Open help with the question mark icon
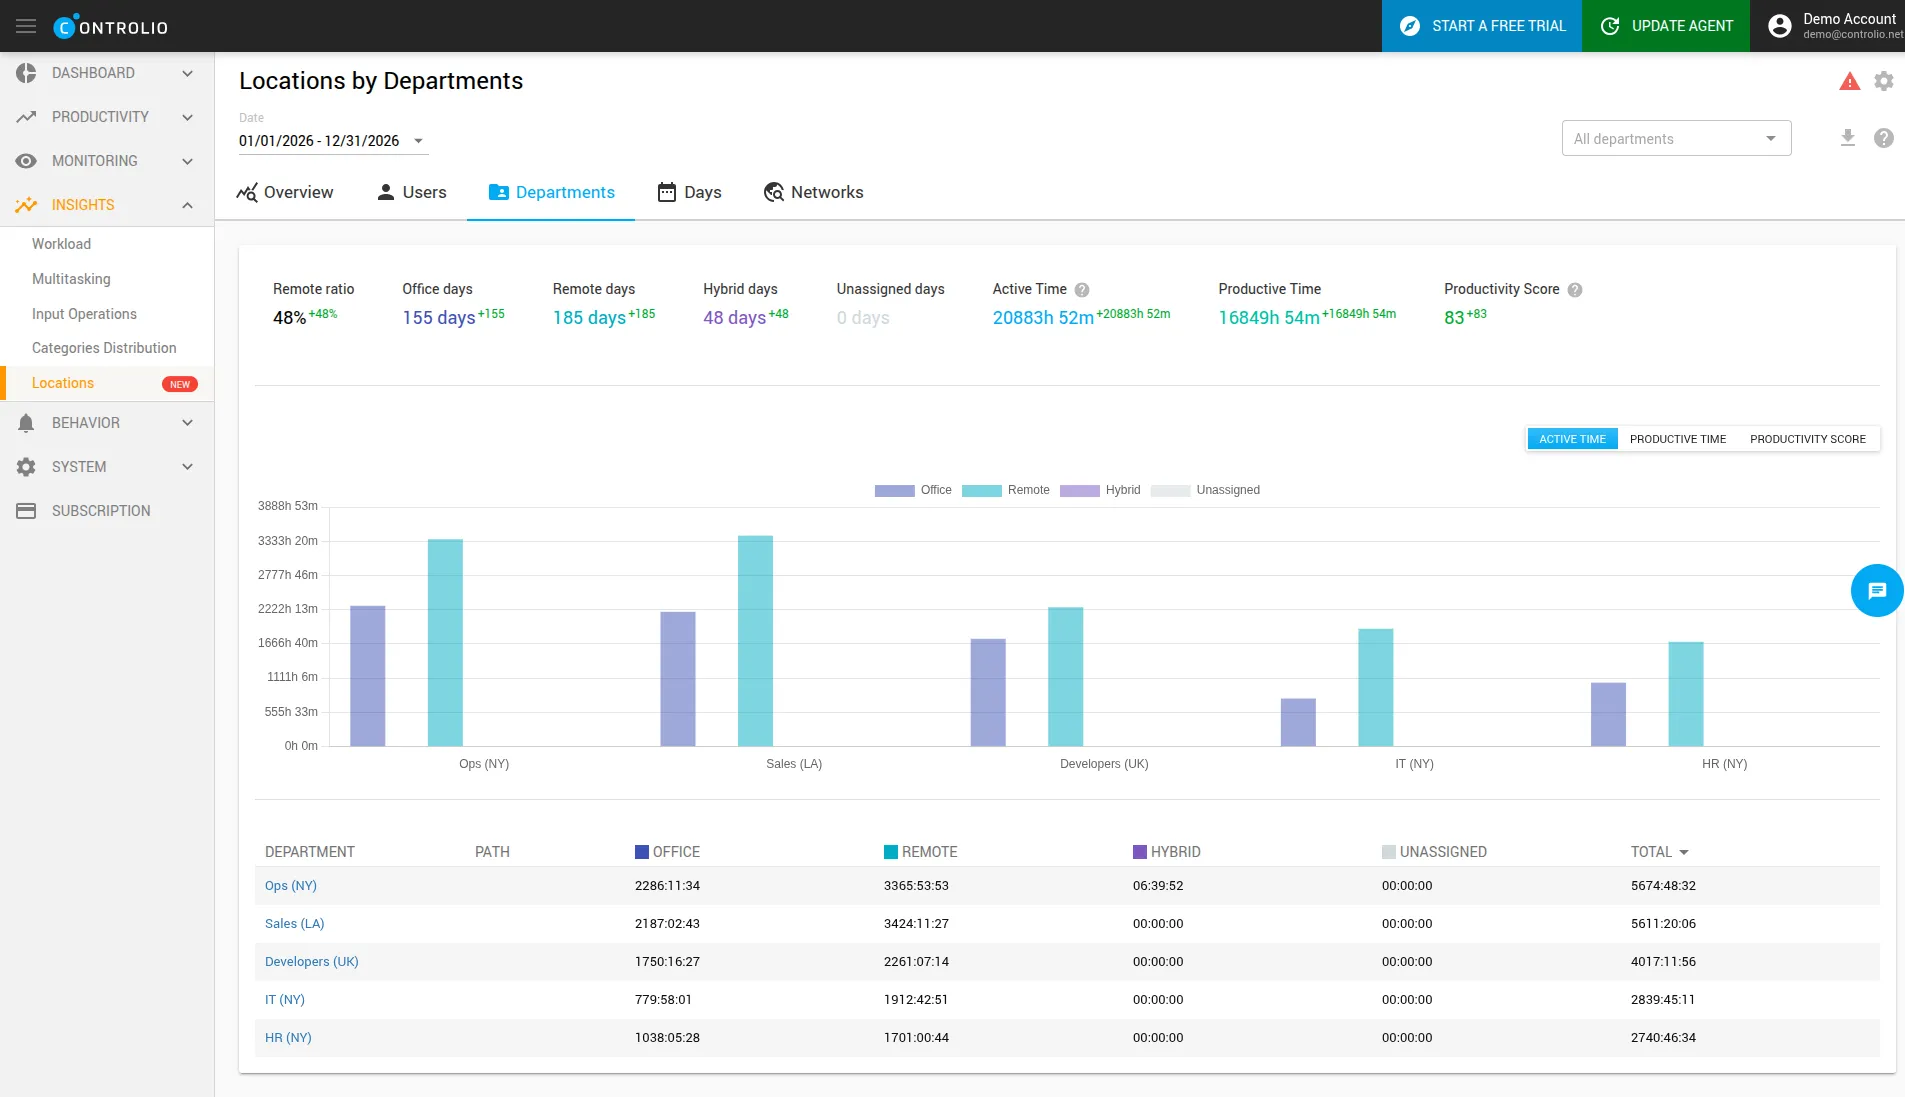Viewport: 1905px width, 1097px height. coord(1884,138)
